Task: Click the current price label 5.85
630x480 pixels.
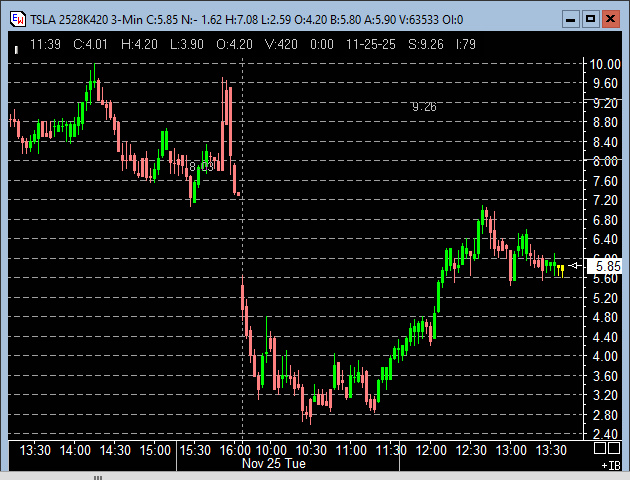Action: pyautogui.click(x=607, y=266)
